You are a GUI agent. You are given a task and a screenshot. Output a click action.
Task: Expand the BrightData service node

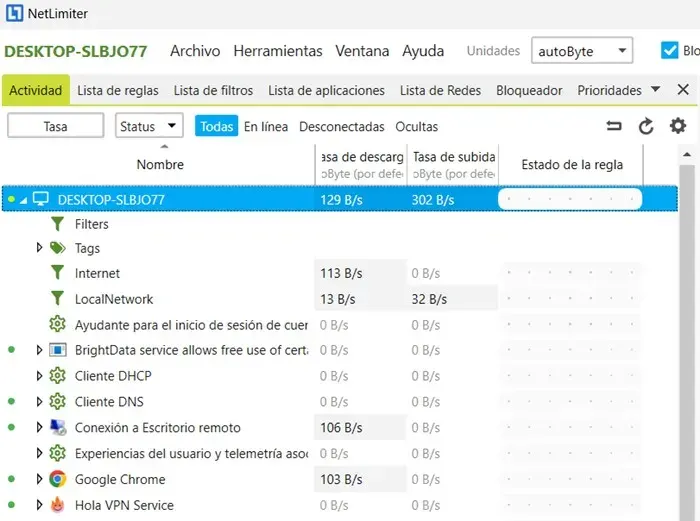39,350
